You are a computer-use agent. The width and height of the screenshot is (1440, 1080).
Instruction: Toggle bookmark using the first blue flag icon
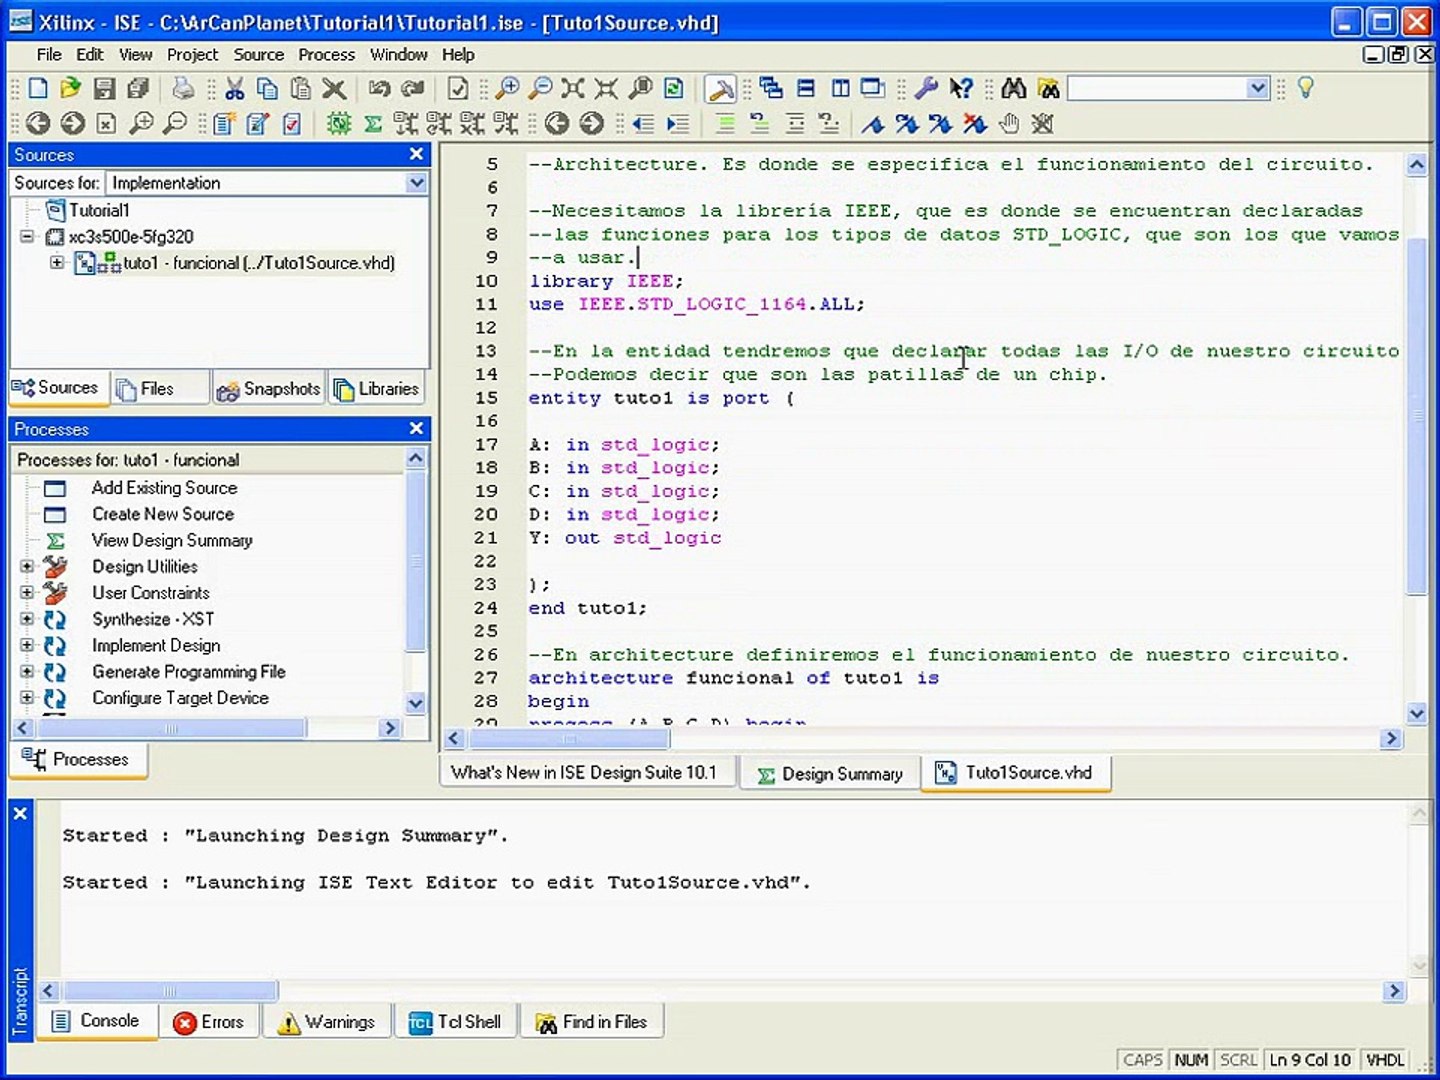[x=873, y=124]
